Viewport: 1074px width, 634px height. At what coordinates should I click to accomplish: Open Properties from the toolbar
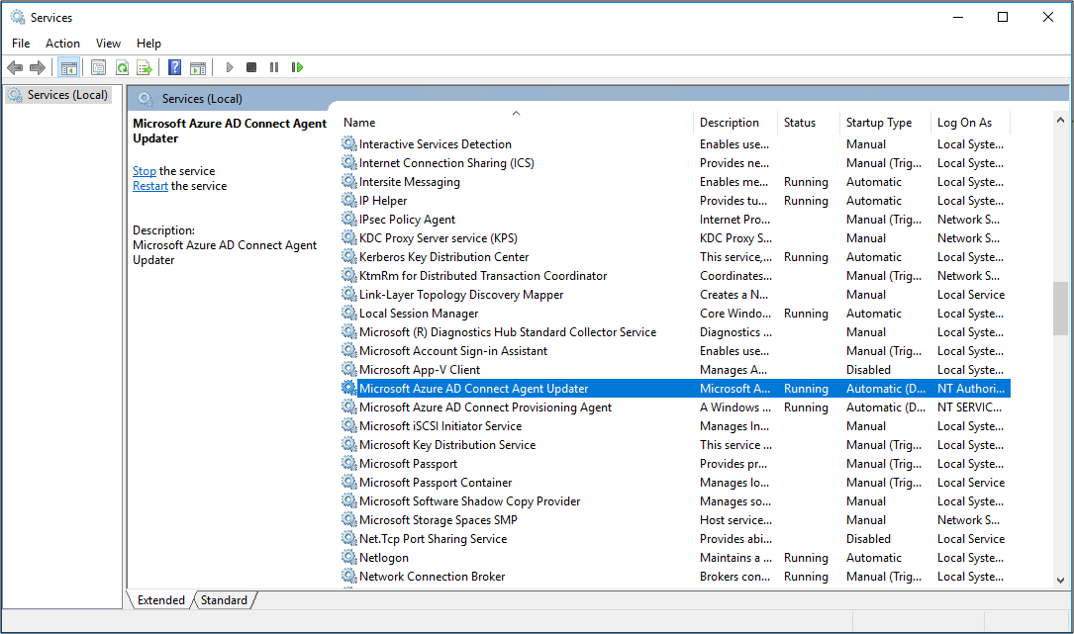click(x=97, y=67)
